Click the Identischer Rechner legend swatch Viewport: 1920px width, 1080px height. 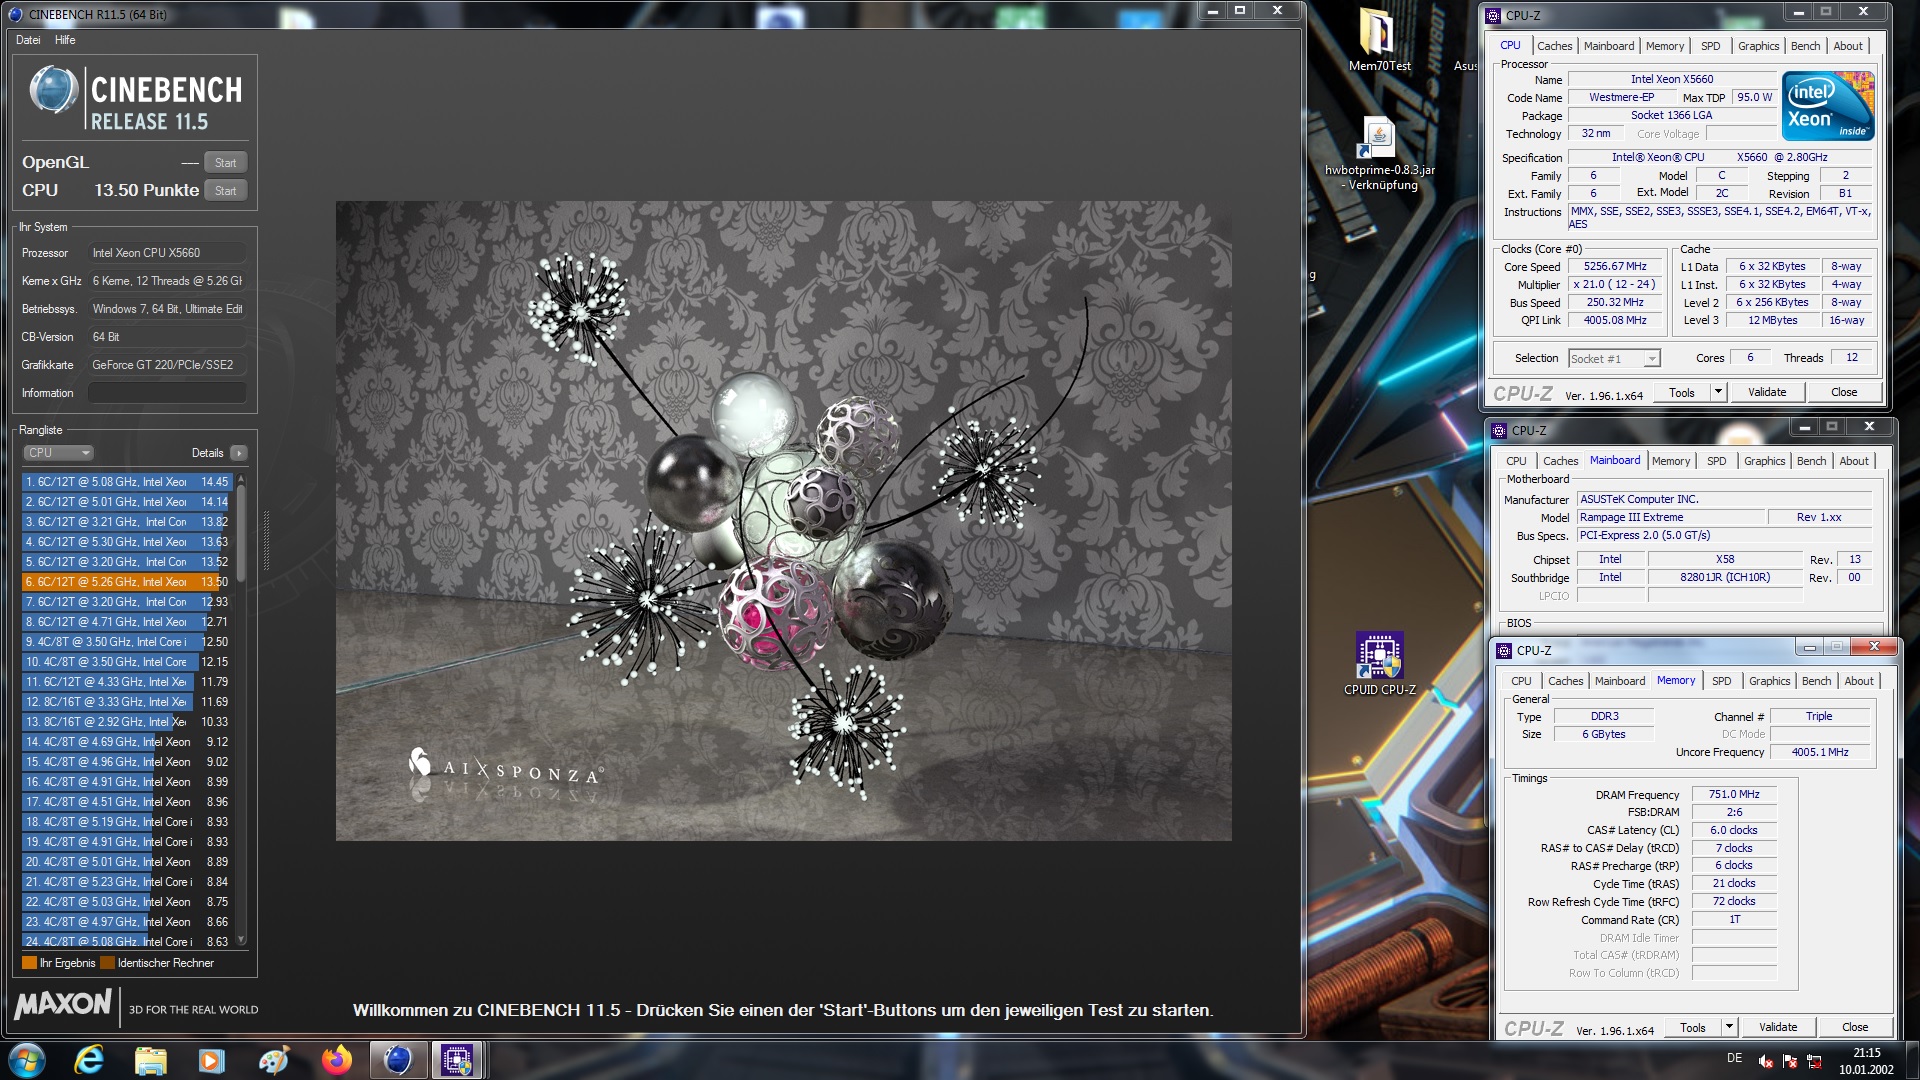(x=107, y=963)
